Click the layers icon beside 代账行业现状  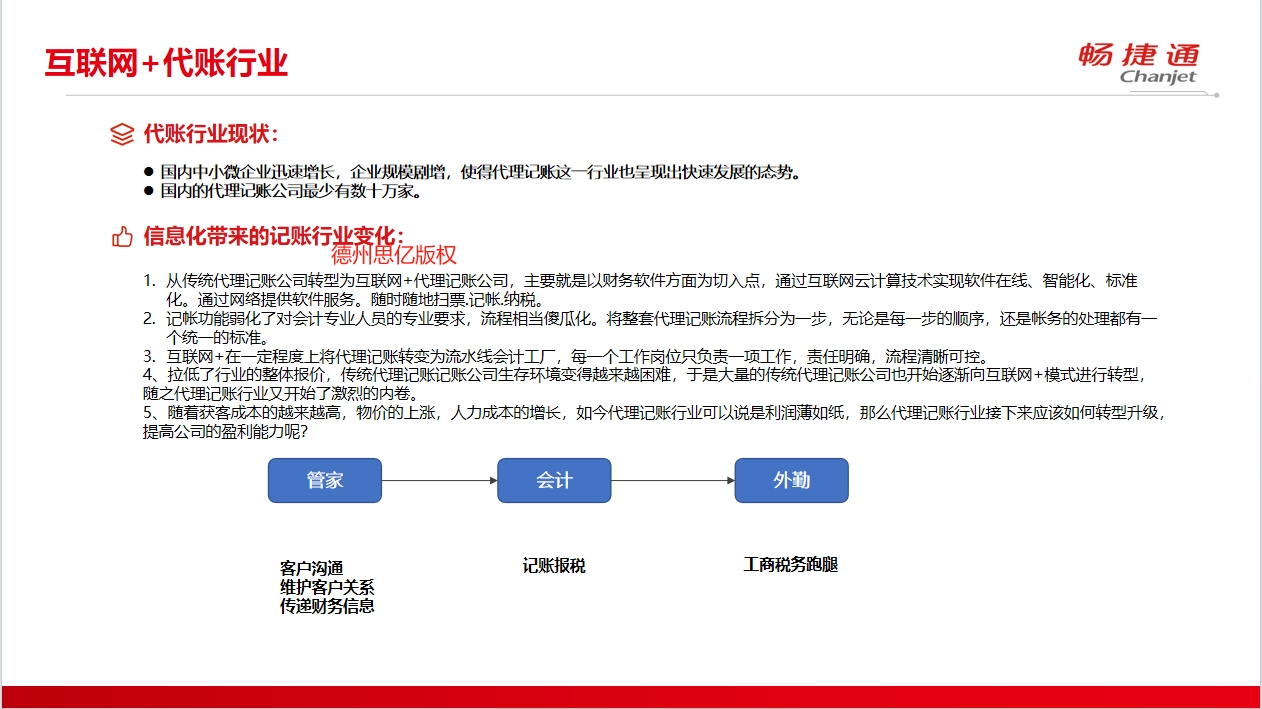click(122, 134)
